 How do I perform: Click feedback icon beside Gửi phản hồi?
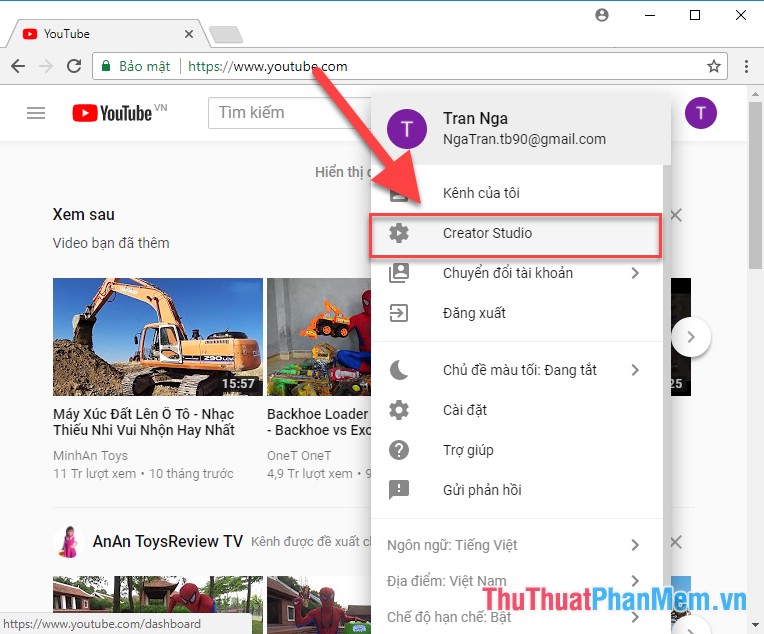pos(399,490)
